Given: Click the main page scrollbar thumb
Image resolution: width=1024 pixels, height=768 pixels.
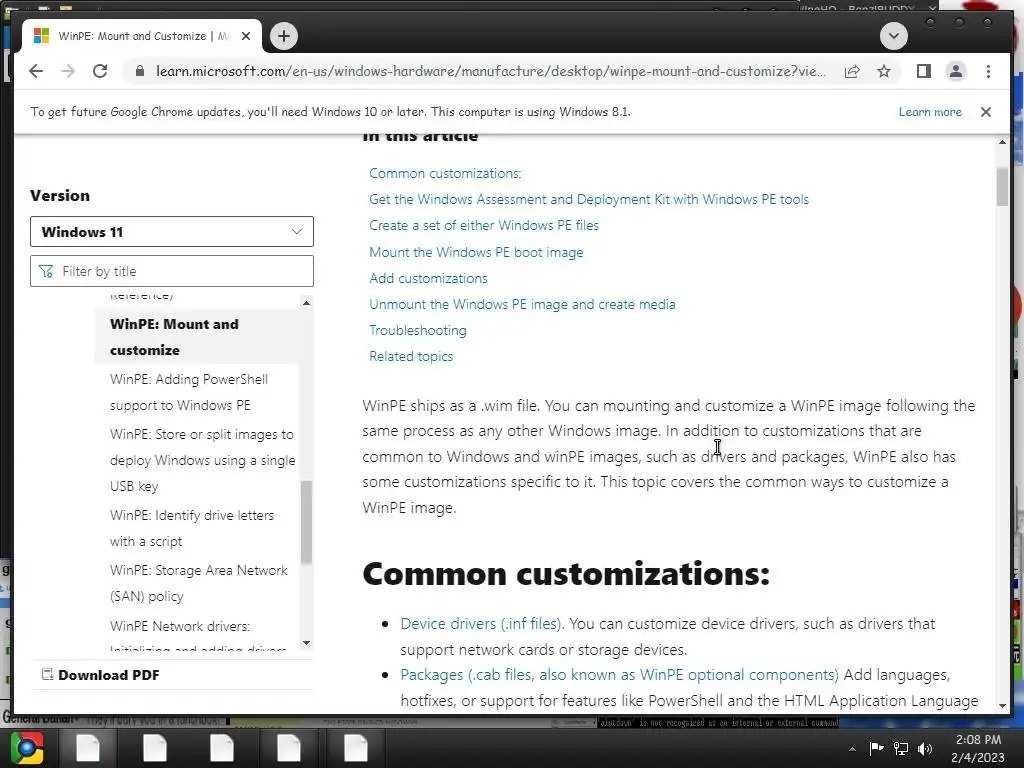Looking at the screenshot, I should [1002, 187].
